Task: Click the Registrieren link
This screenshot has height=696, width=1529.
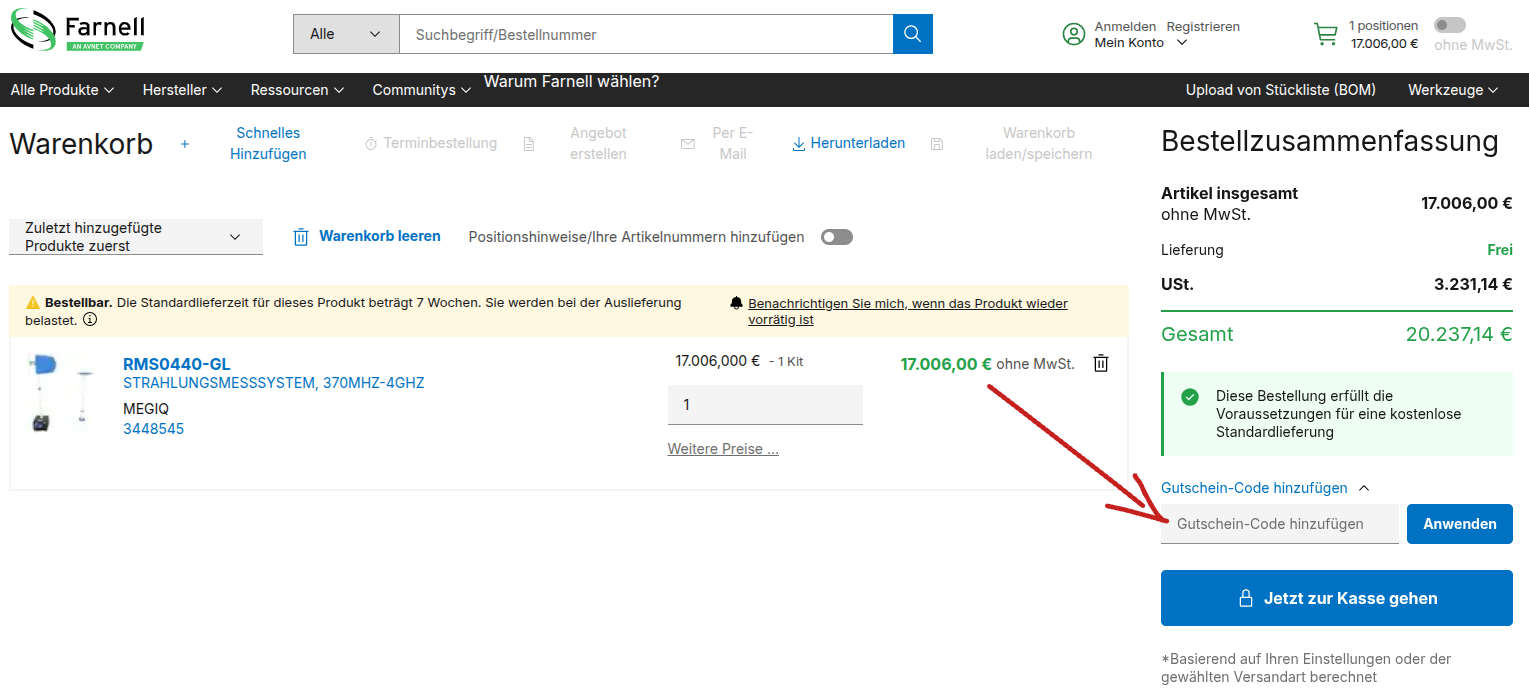Action: [x=1203, y=27]
